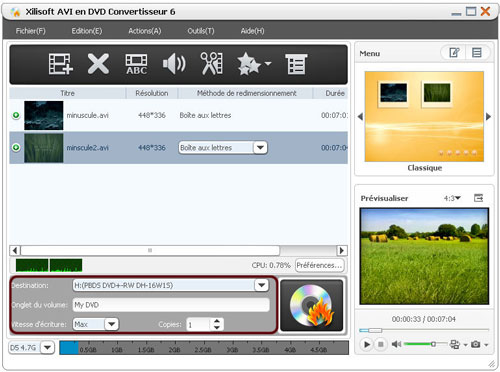Open the Boîte aux lettres resize dropdown
Viewport: 500px width, 372px height.
point(260,147)
